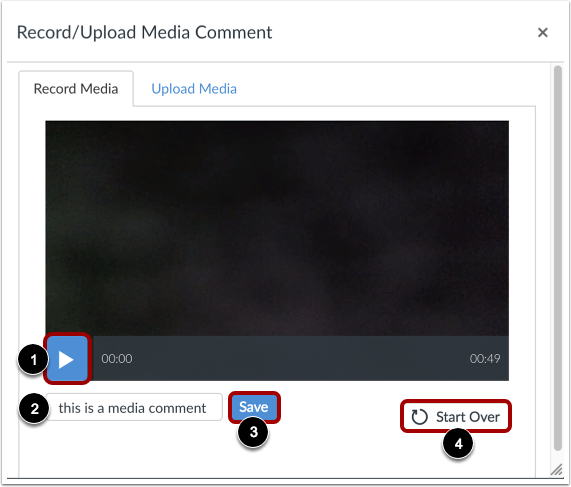Click the 00:00 elapsed time label
The height and width of the screenshot is (487, 571).
click(x=117, y=359)
